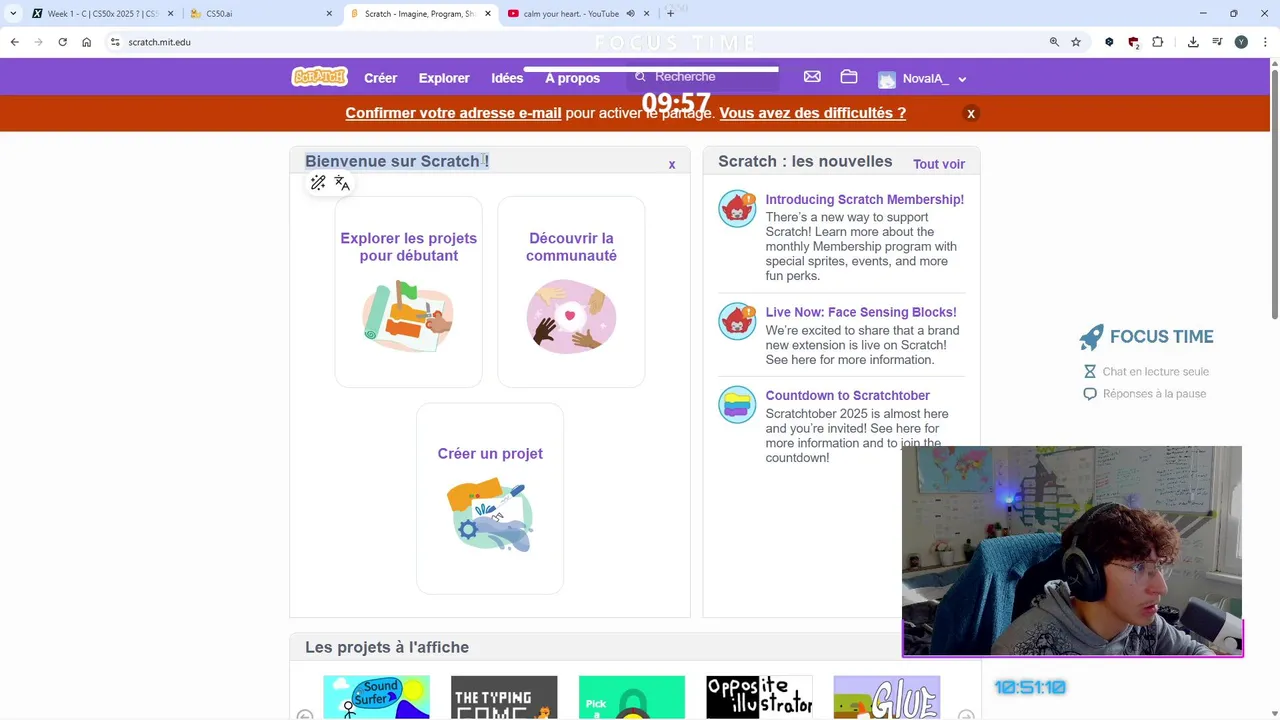Open Live Now: Face Sensing Blocks headline

861,312
